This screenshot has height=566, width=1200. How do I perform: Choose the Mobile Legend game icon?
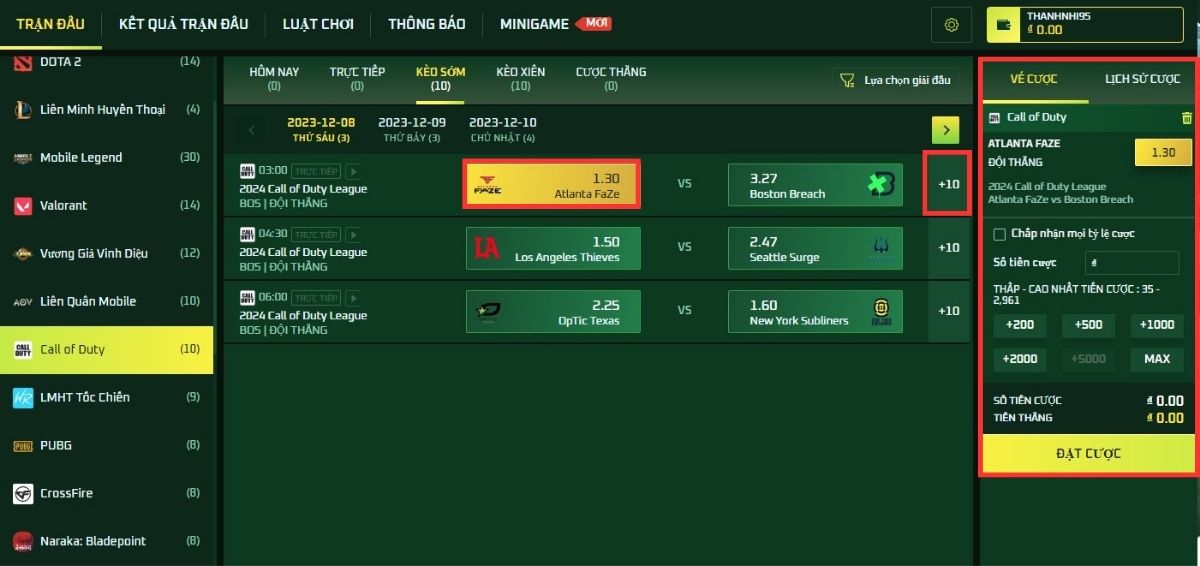[23, 158]
